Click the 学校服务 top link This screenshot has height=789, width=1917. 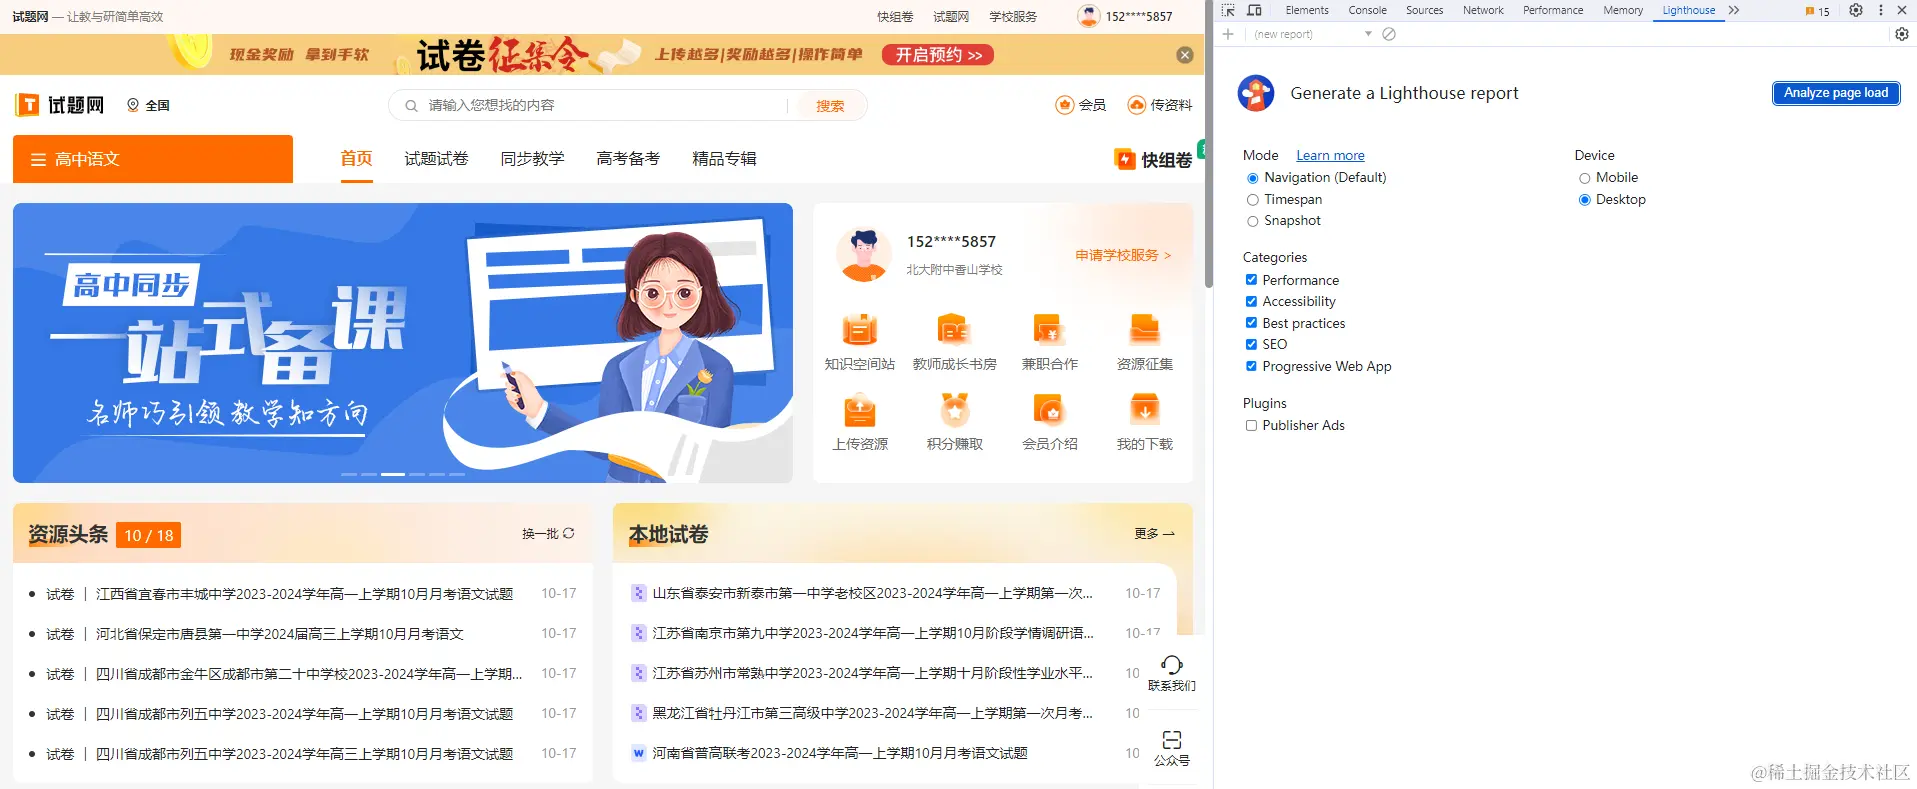pos(1013,17)
